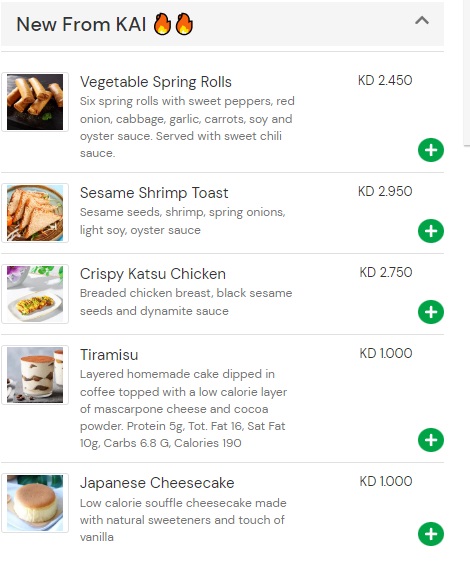Open the Vegetable Spring Rolls thumbnail image

[35, 102]
